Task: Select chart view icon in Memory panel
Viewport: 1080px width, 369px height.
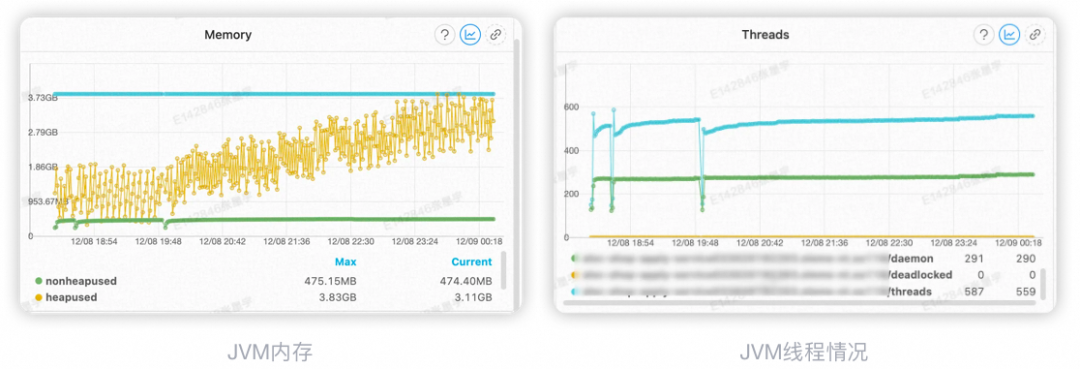Action: tap(470, 34)
